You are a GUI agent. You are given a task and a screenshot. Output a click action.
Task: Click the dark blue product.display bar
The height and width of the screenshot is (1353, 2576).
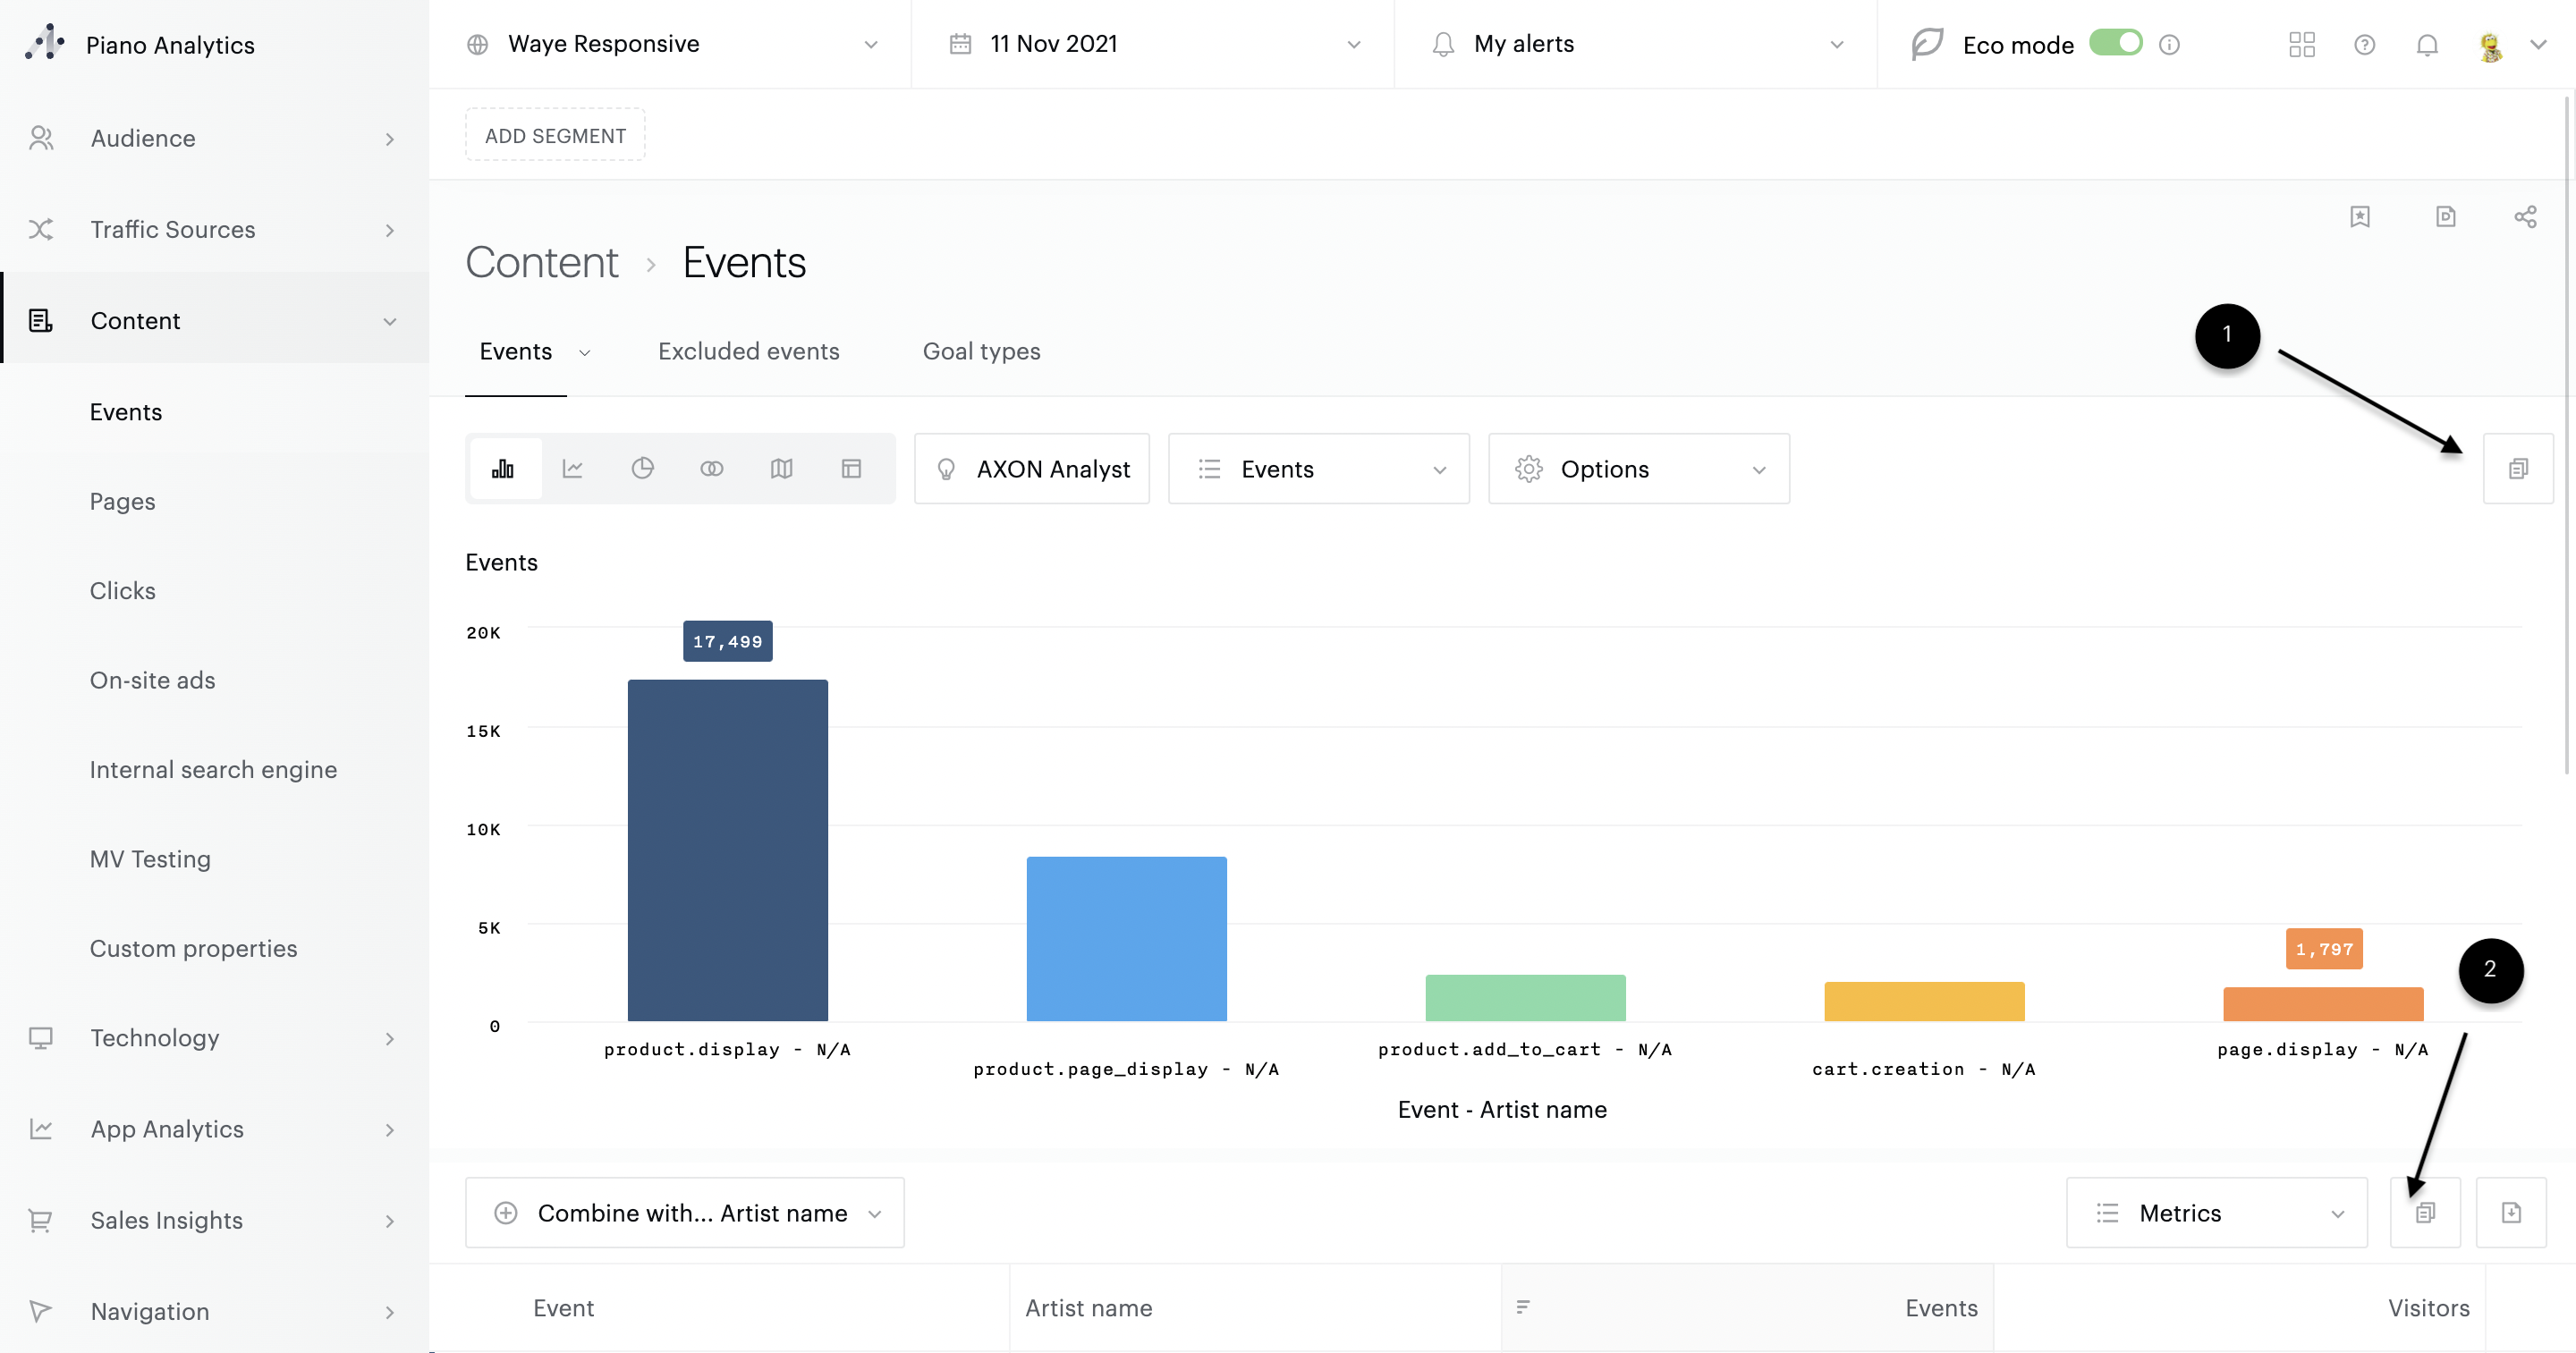[x=727, y=850]
